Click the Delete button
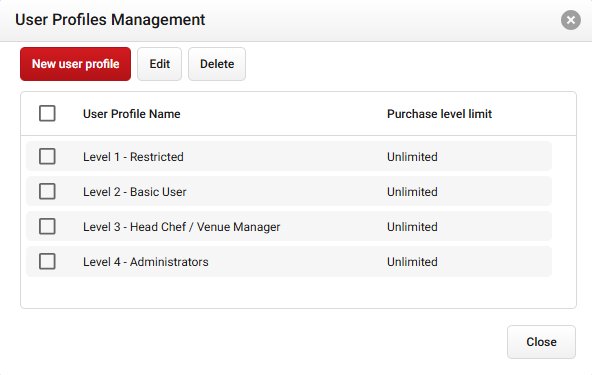592x375 pixels. (x=217, y=64)
